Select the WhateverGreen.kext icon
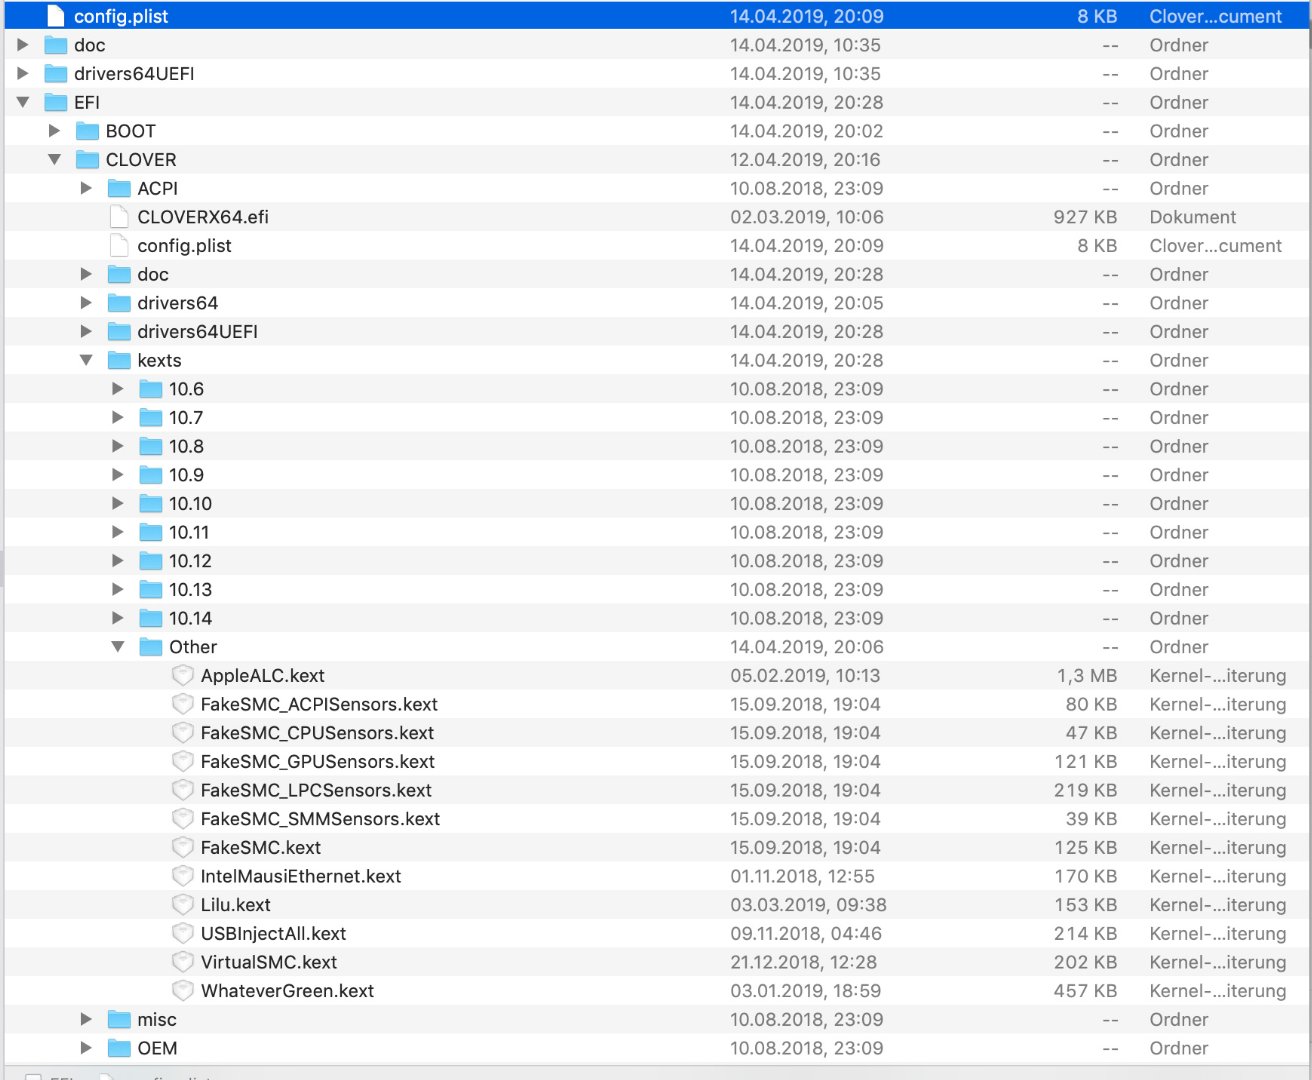The height and width of the screenshot is (1080, 1312). click(182, 991)
